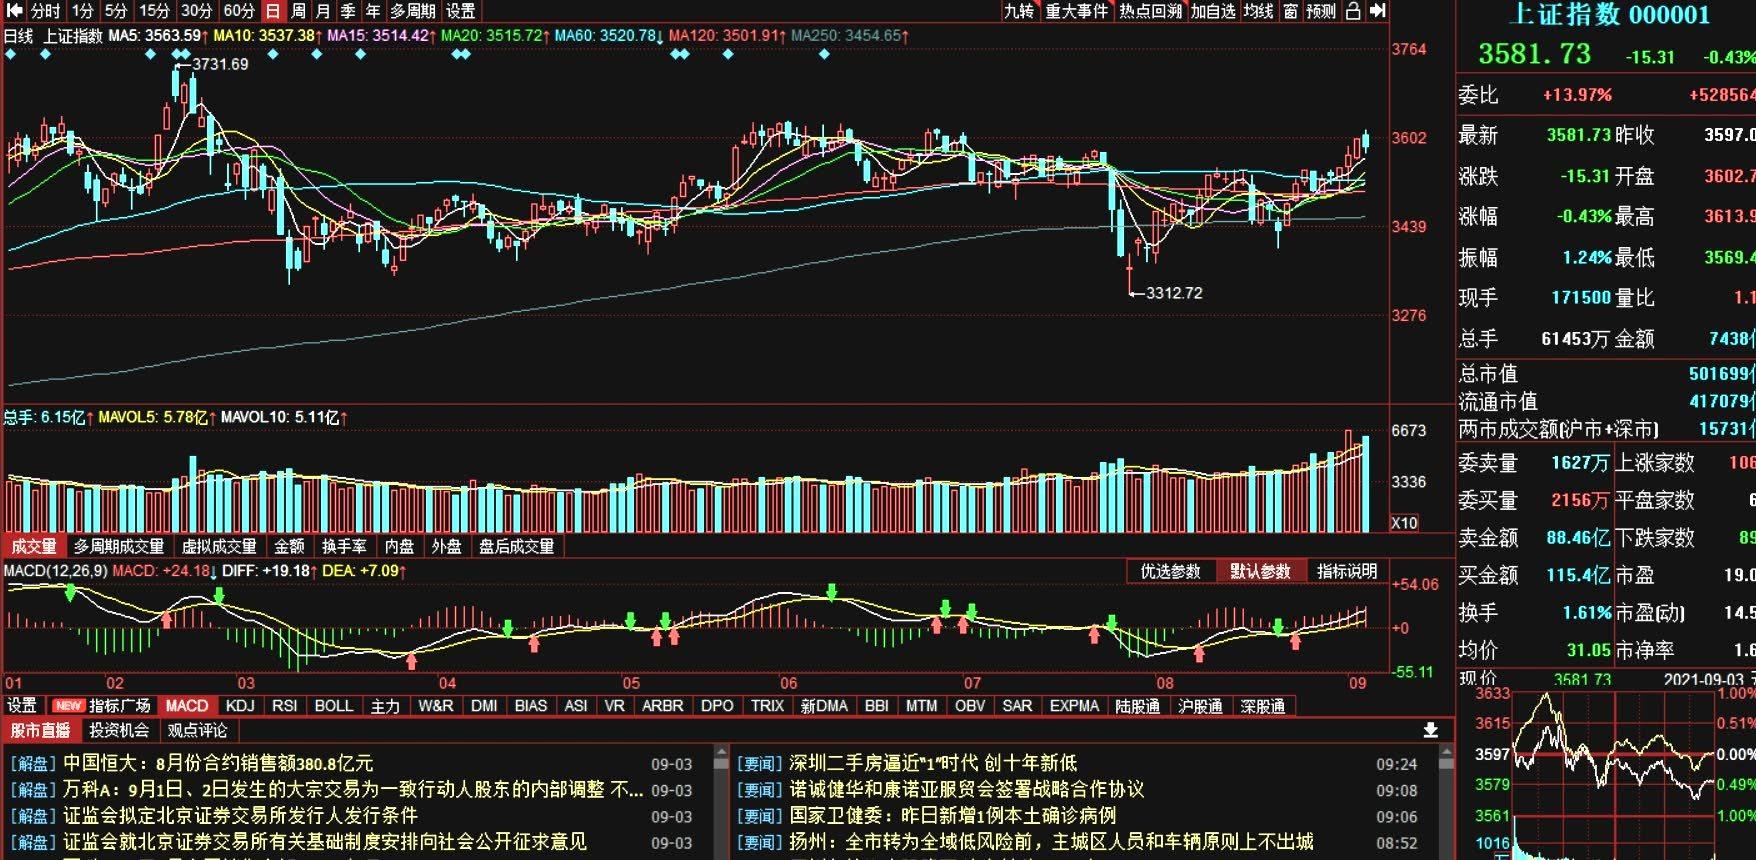Select the 投资机会 news tab

click(119, 730)
